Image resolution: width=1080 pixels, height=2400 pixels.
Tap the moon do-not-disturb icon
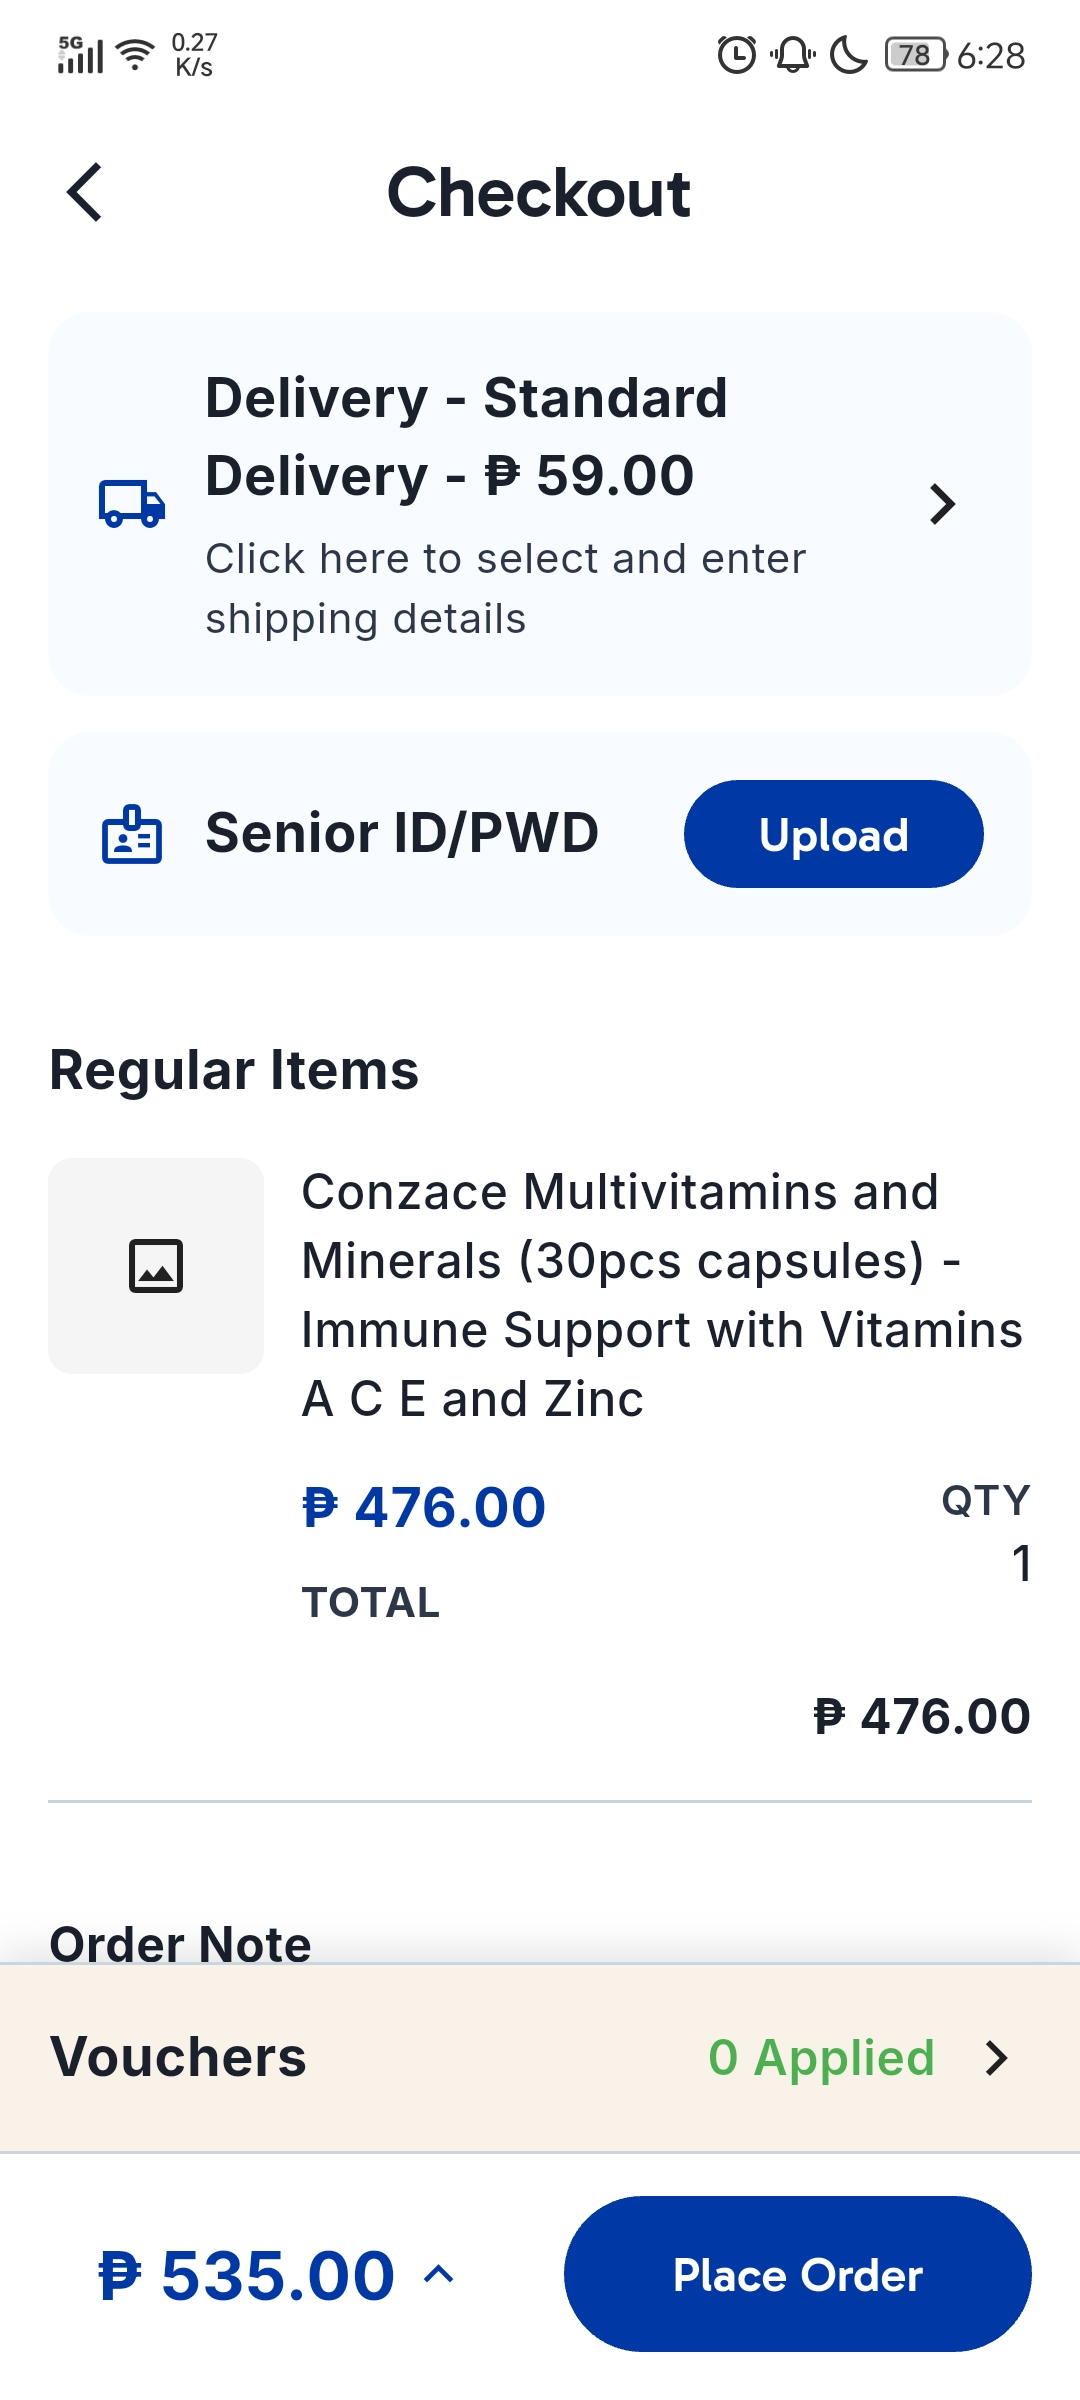(849, 55)
